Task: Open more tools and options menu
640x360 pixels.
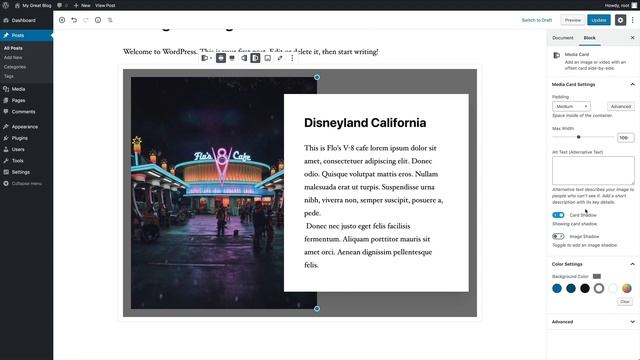Action: [633, 20]
